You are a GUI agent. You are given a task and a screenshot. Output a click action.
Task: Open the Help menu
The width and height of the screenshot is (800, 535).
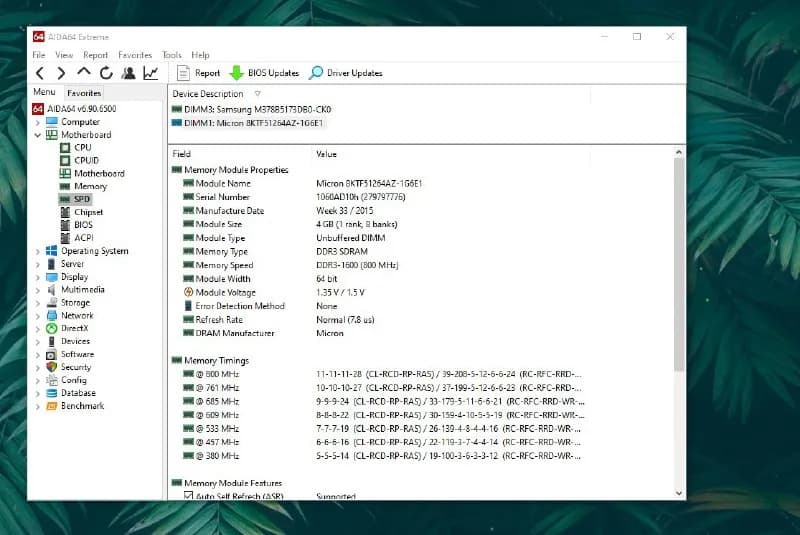200,55
